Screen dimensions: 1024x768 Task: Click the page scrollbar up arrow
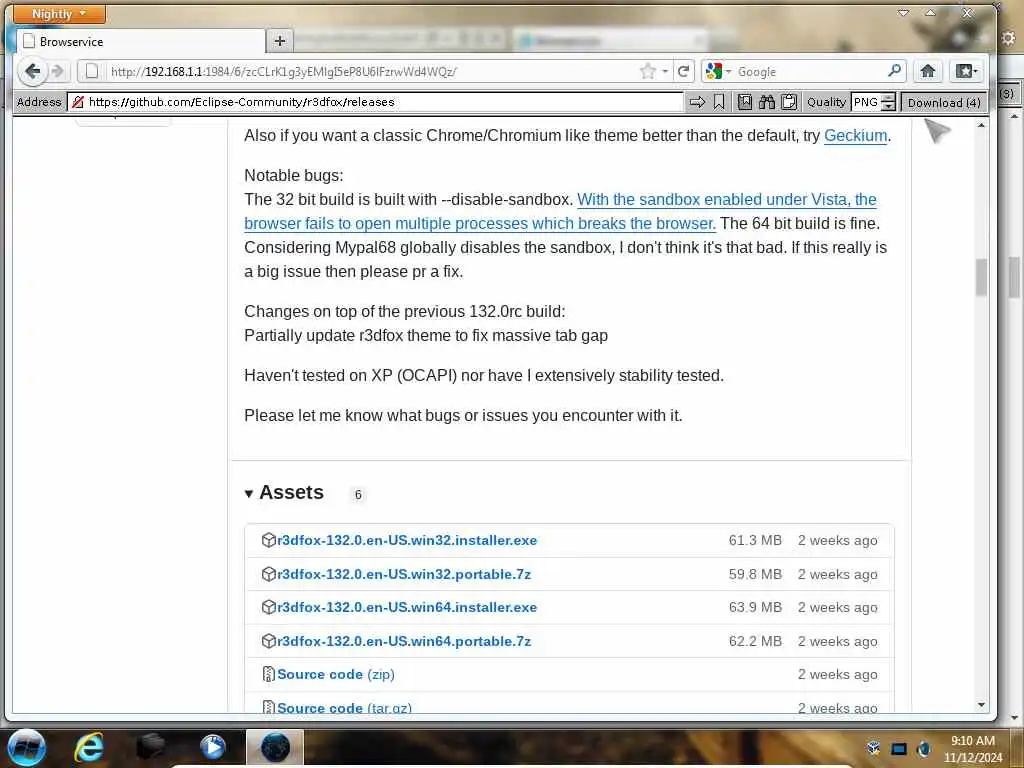pos(982,124)
